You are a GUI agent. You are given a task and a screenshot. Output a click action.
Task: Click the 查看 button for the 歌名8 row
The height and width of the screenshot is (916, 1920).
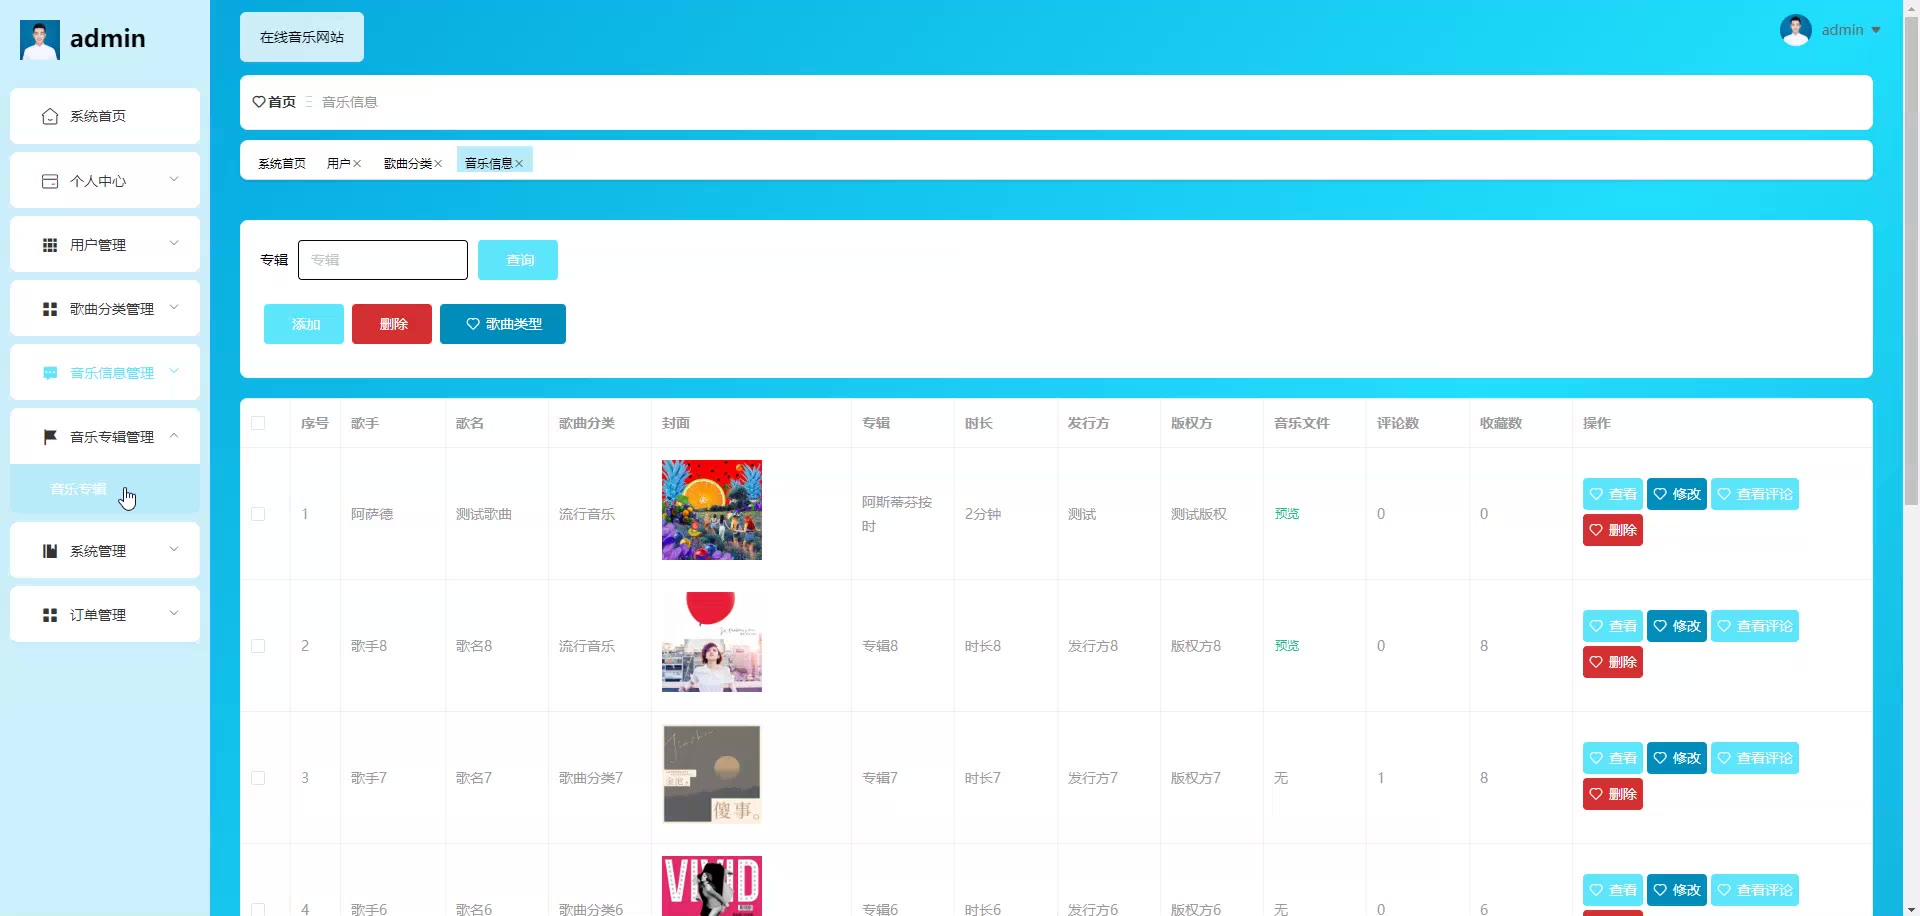[x=1613, y=626]
